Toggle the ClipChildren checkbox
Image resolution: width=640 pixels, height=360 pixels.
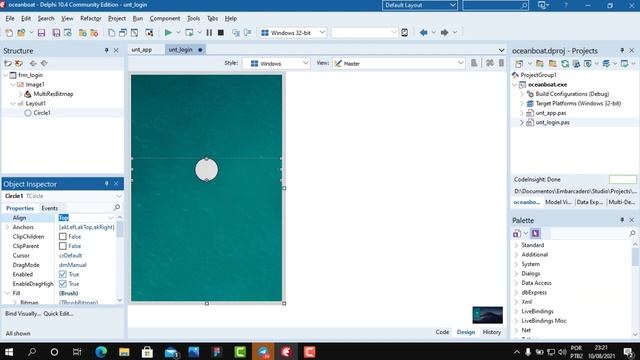(62, 236)
